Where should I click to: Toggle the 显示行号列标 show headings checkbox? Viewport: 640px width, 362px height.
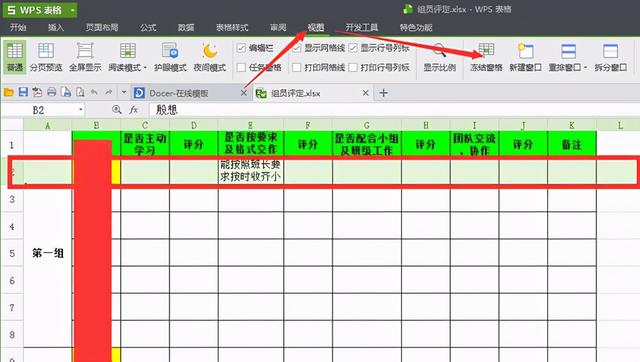pyautogui.click(x=353, y=48)
